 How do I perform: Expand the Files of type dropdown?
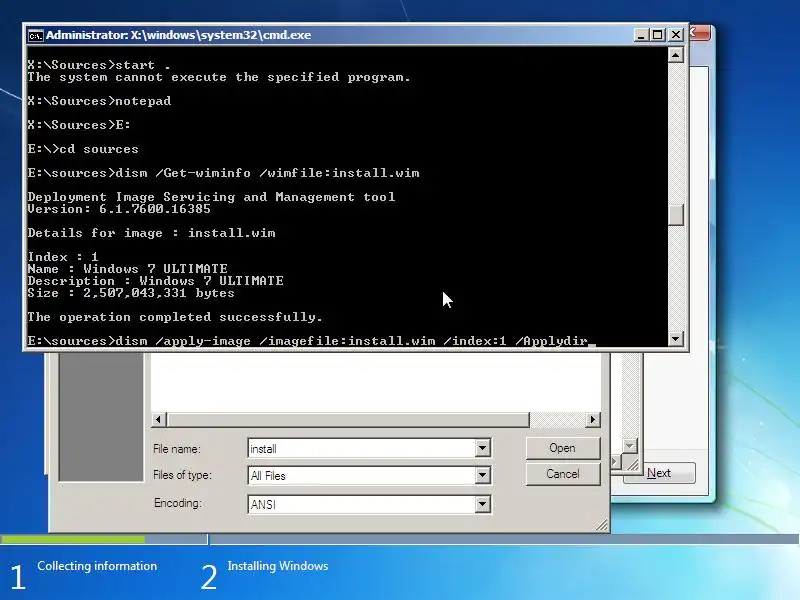[x=482, y=476]
